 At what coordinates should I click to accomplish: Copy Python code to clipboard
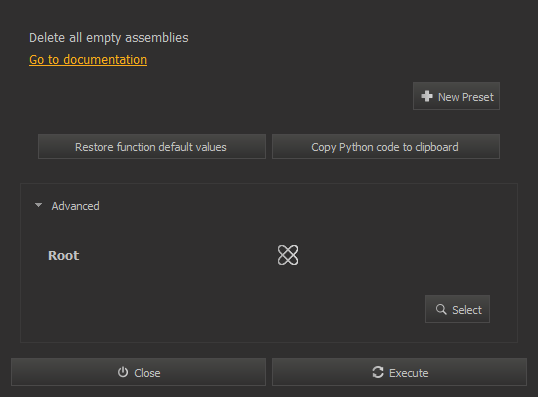[386, 147]
